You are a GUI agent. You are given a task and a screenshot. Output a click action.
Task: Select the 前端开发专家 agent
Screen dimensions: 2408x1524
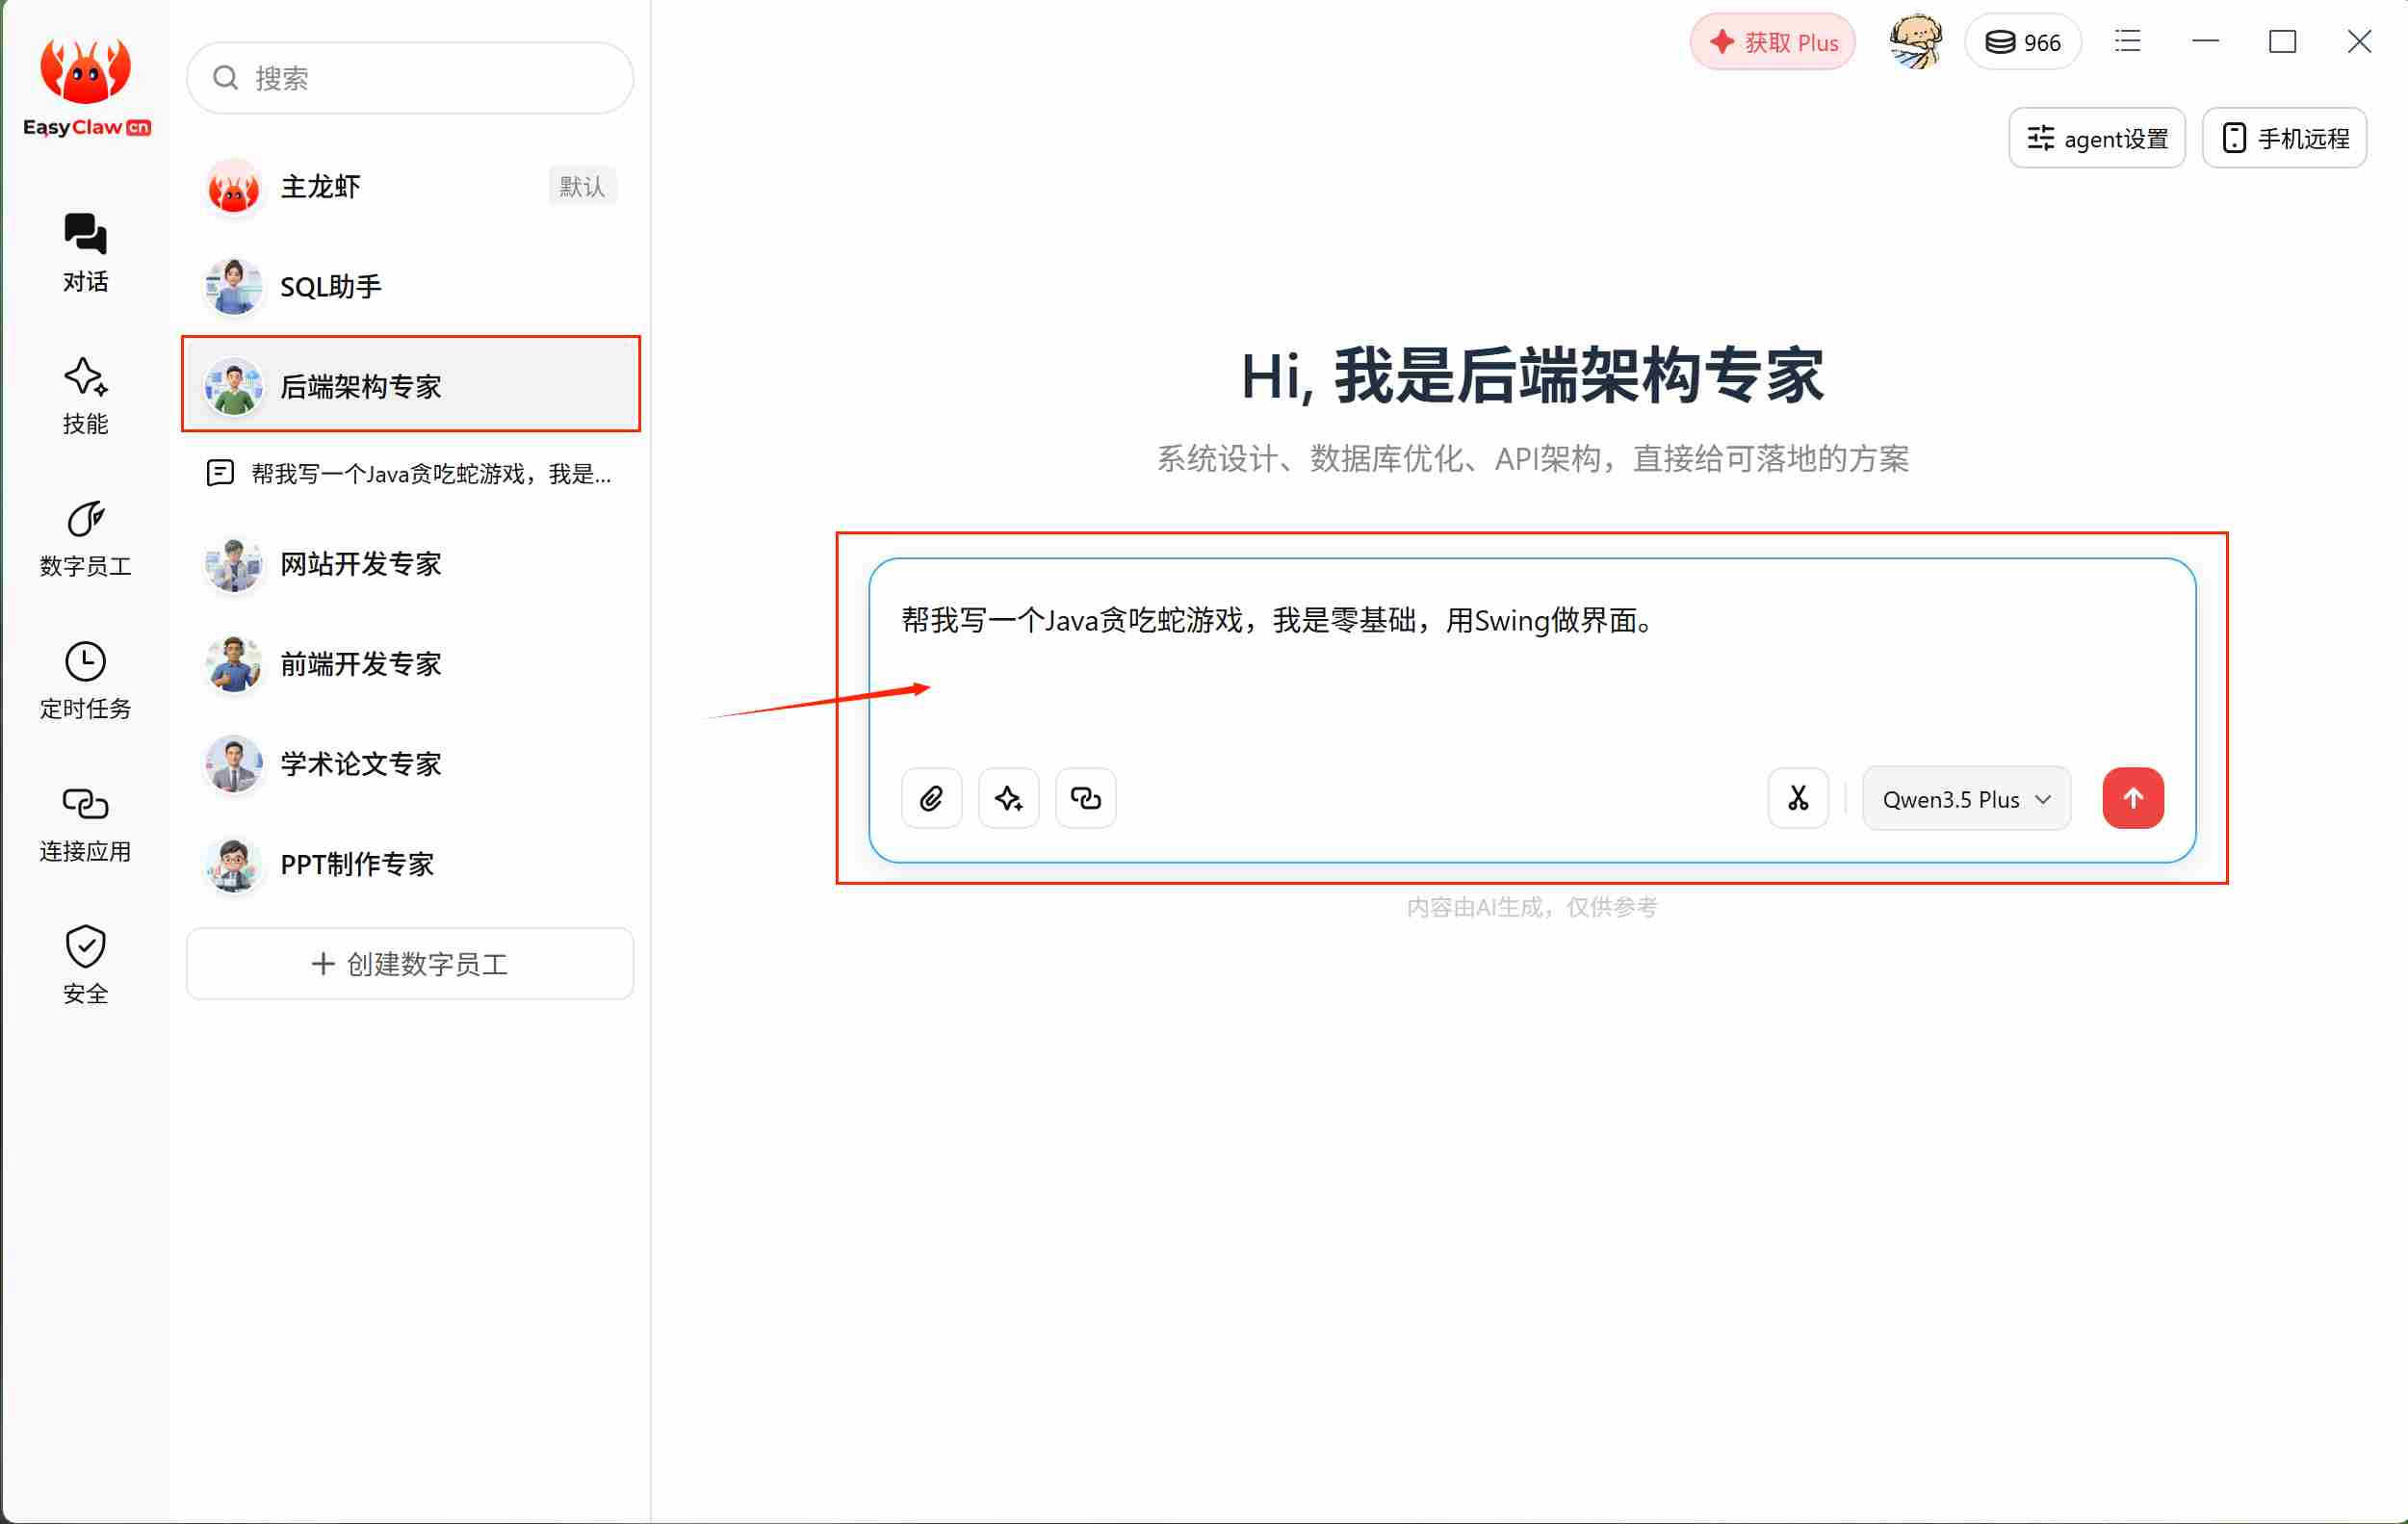point(410,664)
